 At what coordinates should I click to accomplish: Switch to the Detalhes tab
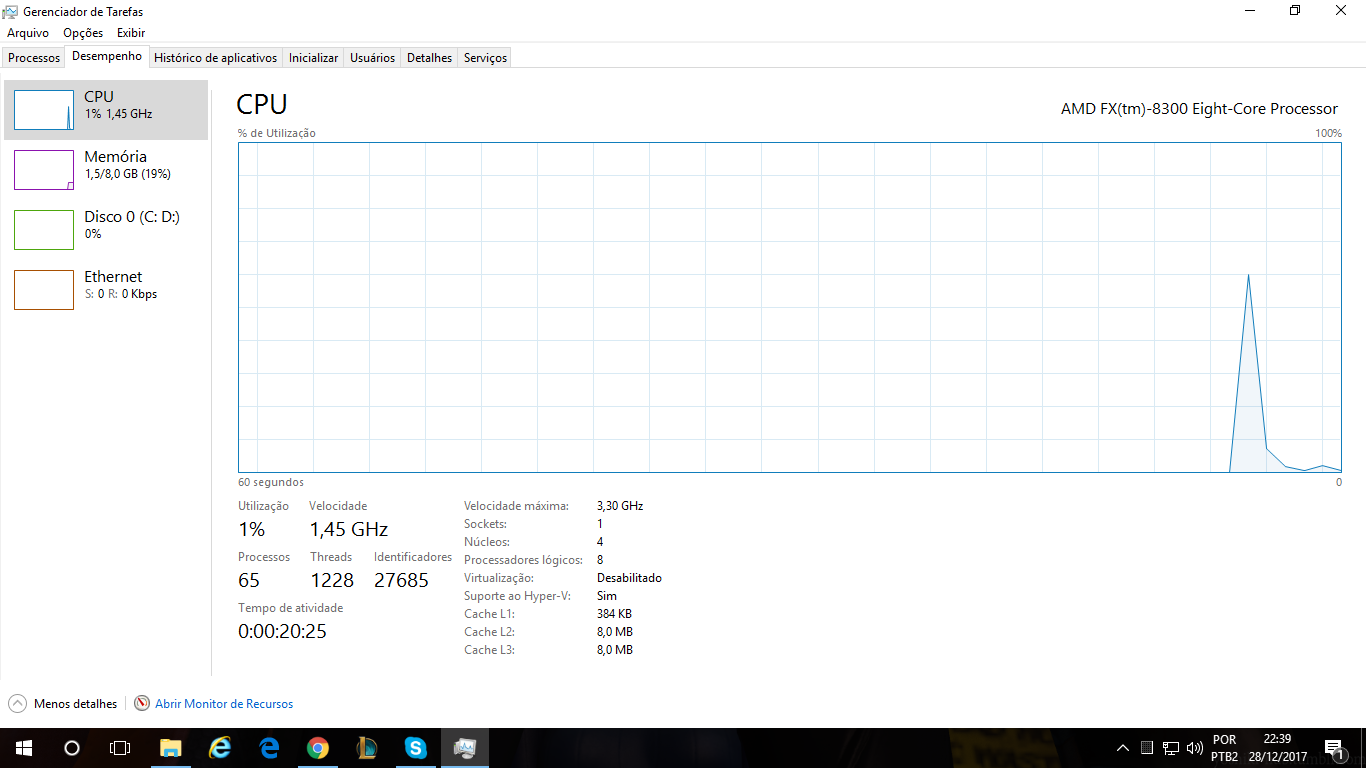click(429, 58)
